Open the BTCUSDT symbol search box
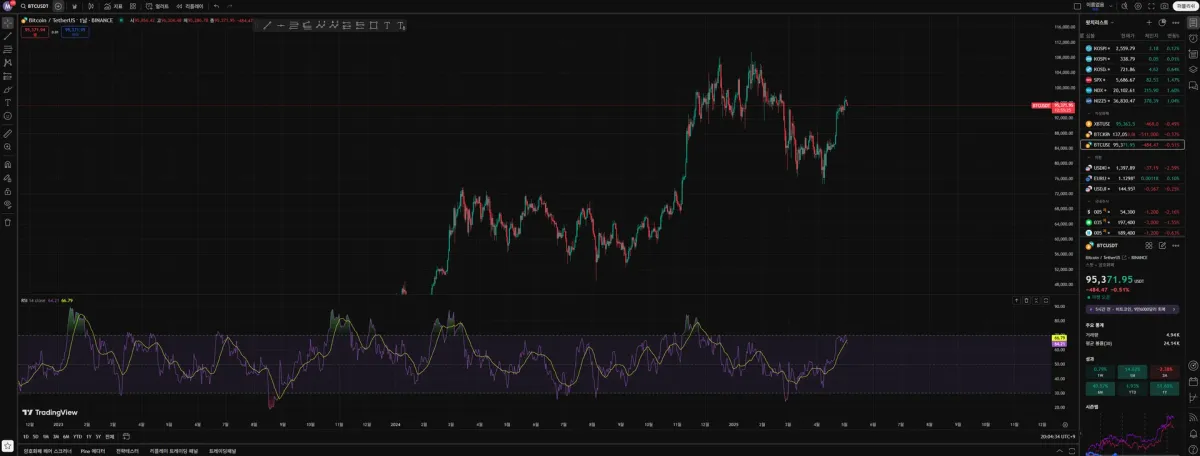1200x456 pixels. 33,6
